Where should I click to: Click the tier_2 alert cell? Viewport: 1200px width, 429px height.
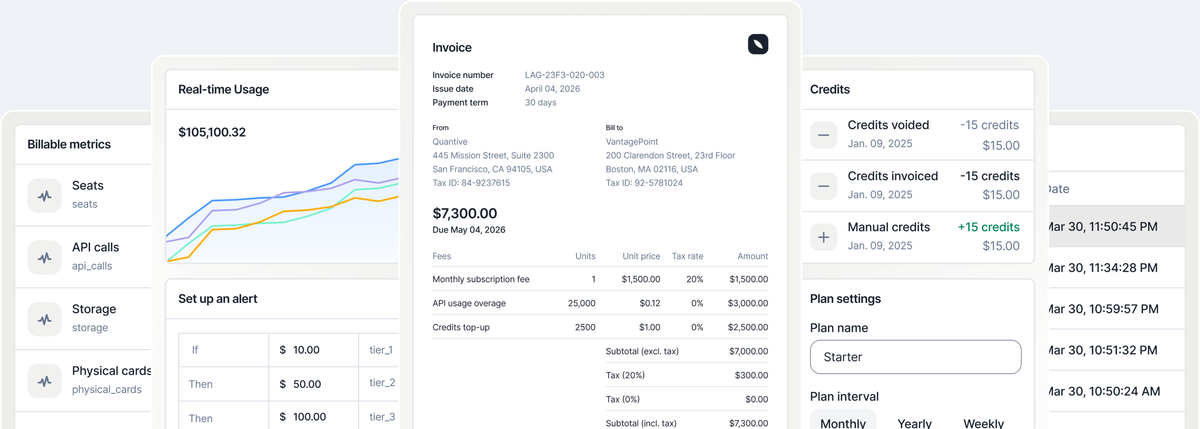(x=379, y=384)
